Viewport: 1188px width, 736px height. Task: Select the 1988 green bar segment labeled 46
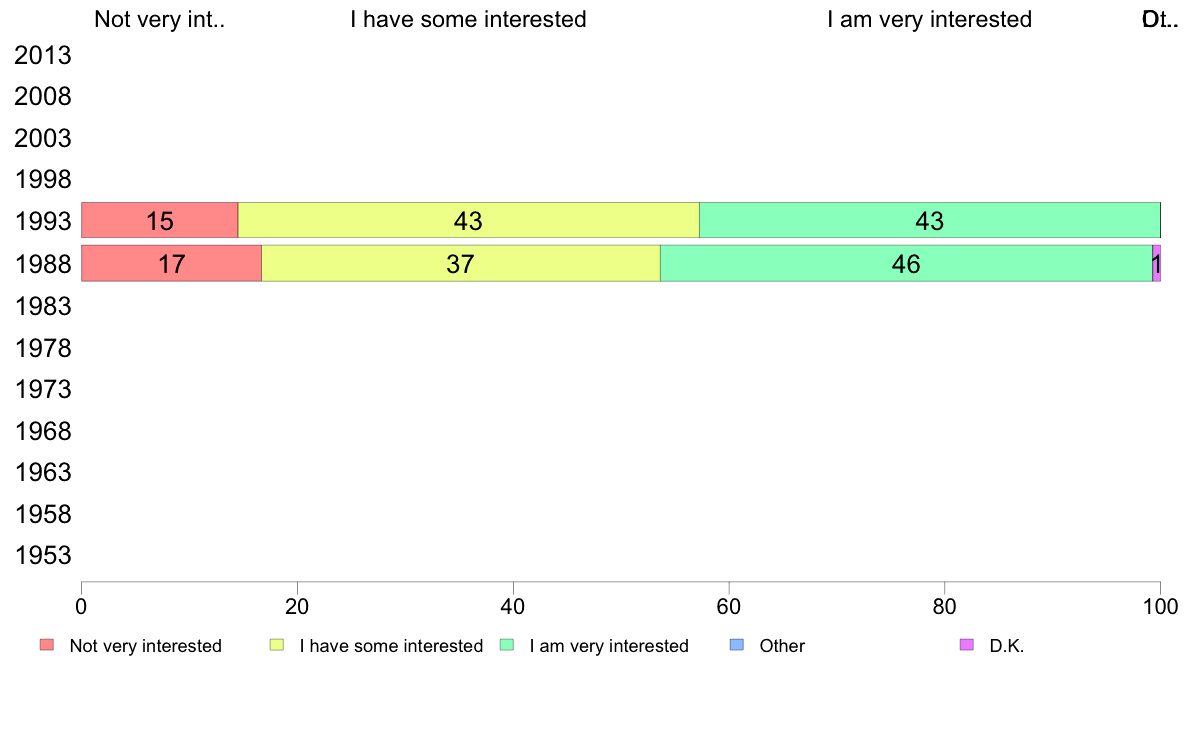tap(906, 264)
